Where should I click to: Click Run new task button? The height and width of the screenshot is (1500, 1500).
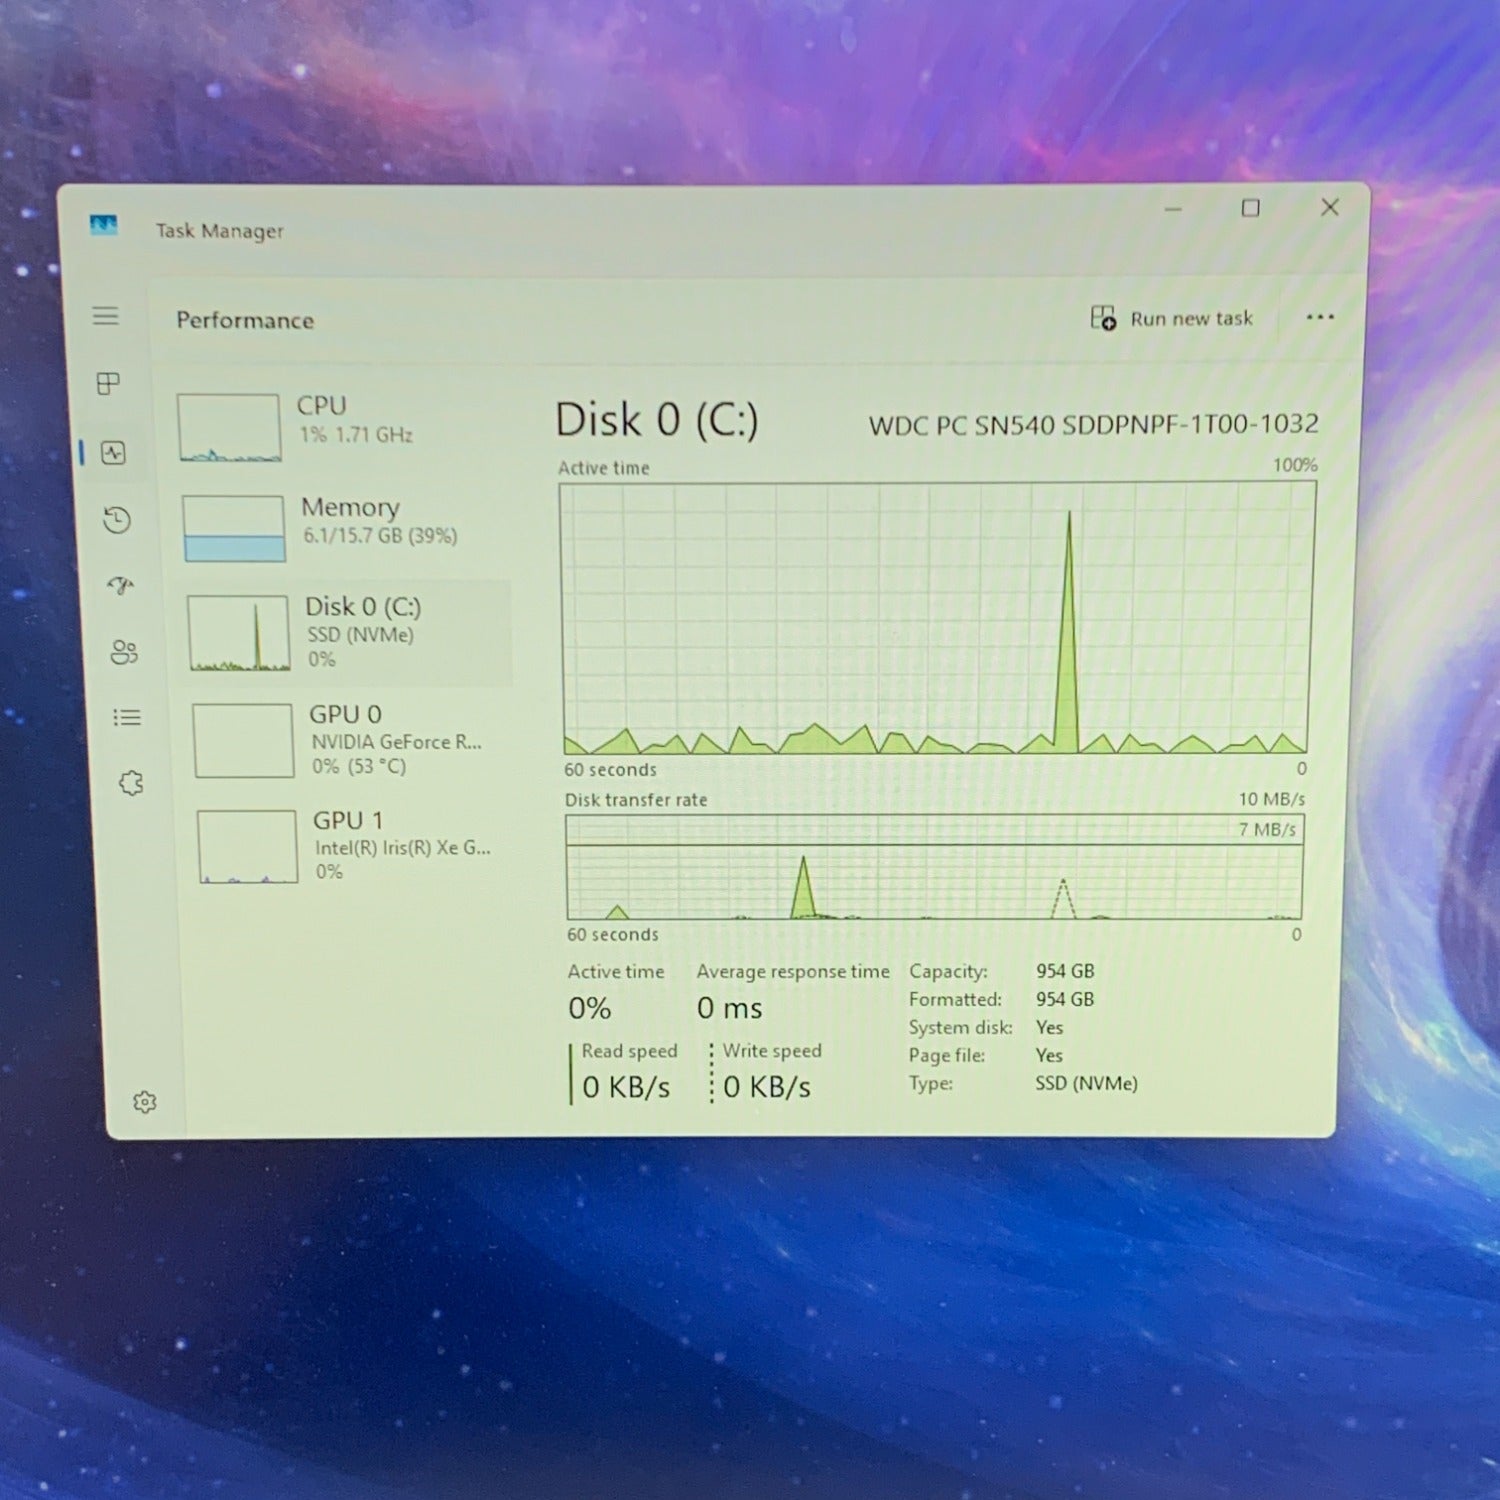(x=1172, y=319)
